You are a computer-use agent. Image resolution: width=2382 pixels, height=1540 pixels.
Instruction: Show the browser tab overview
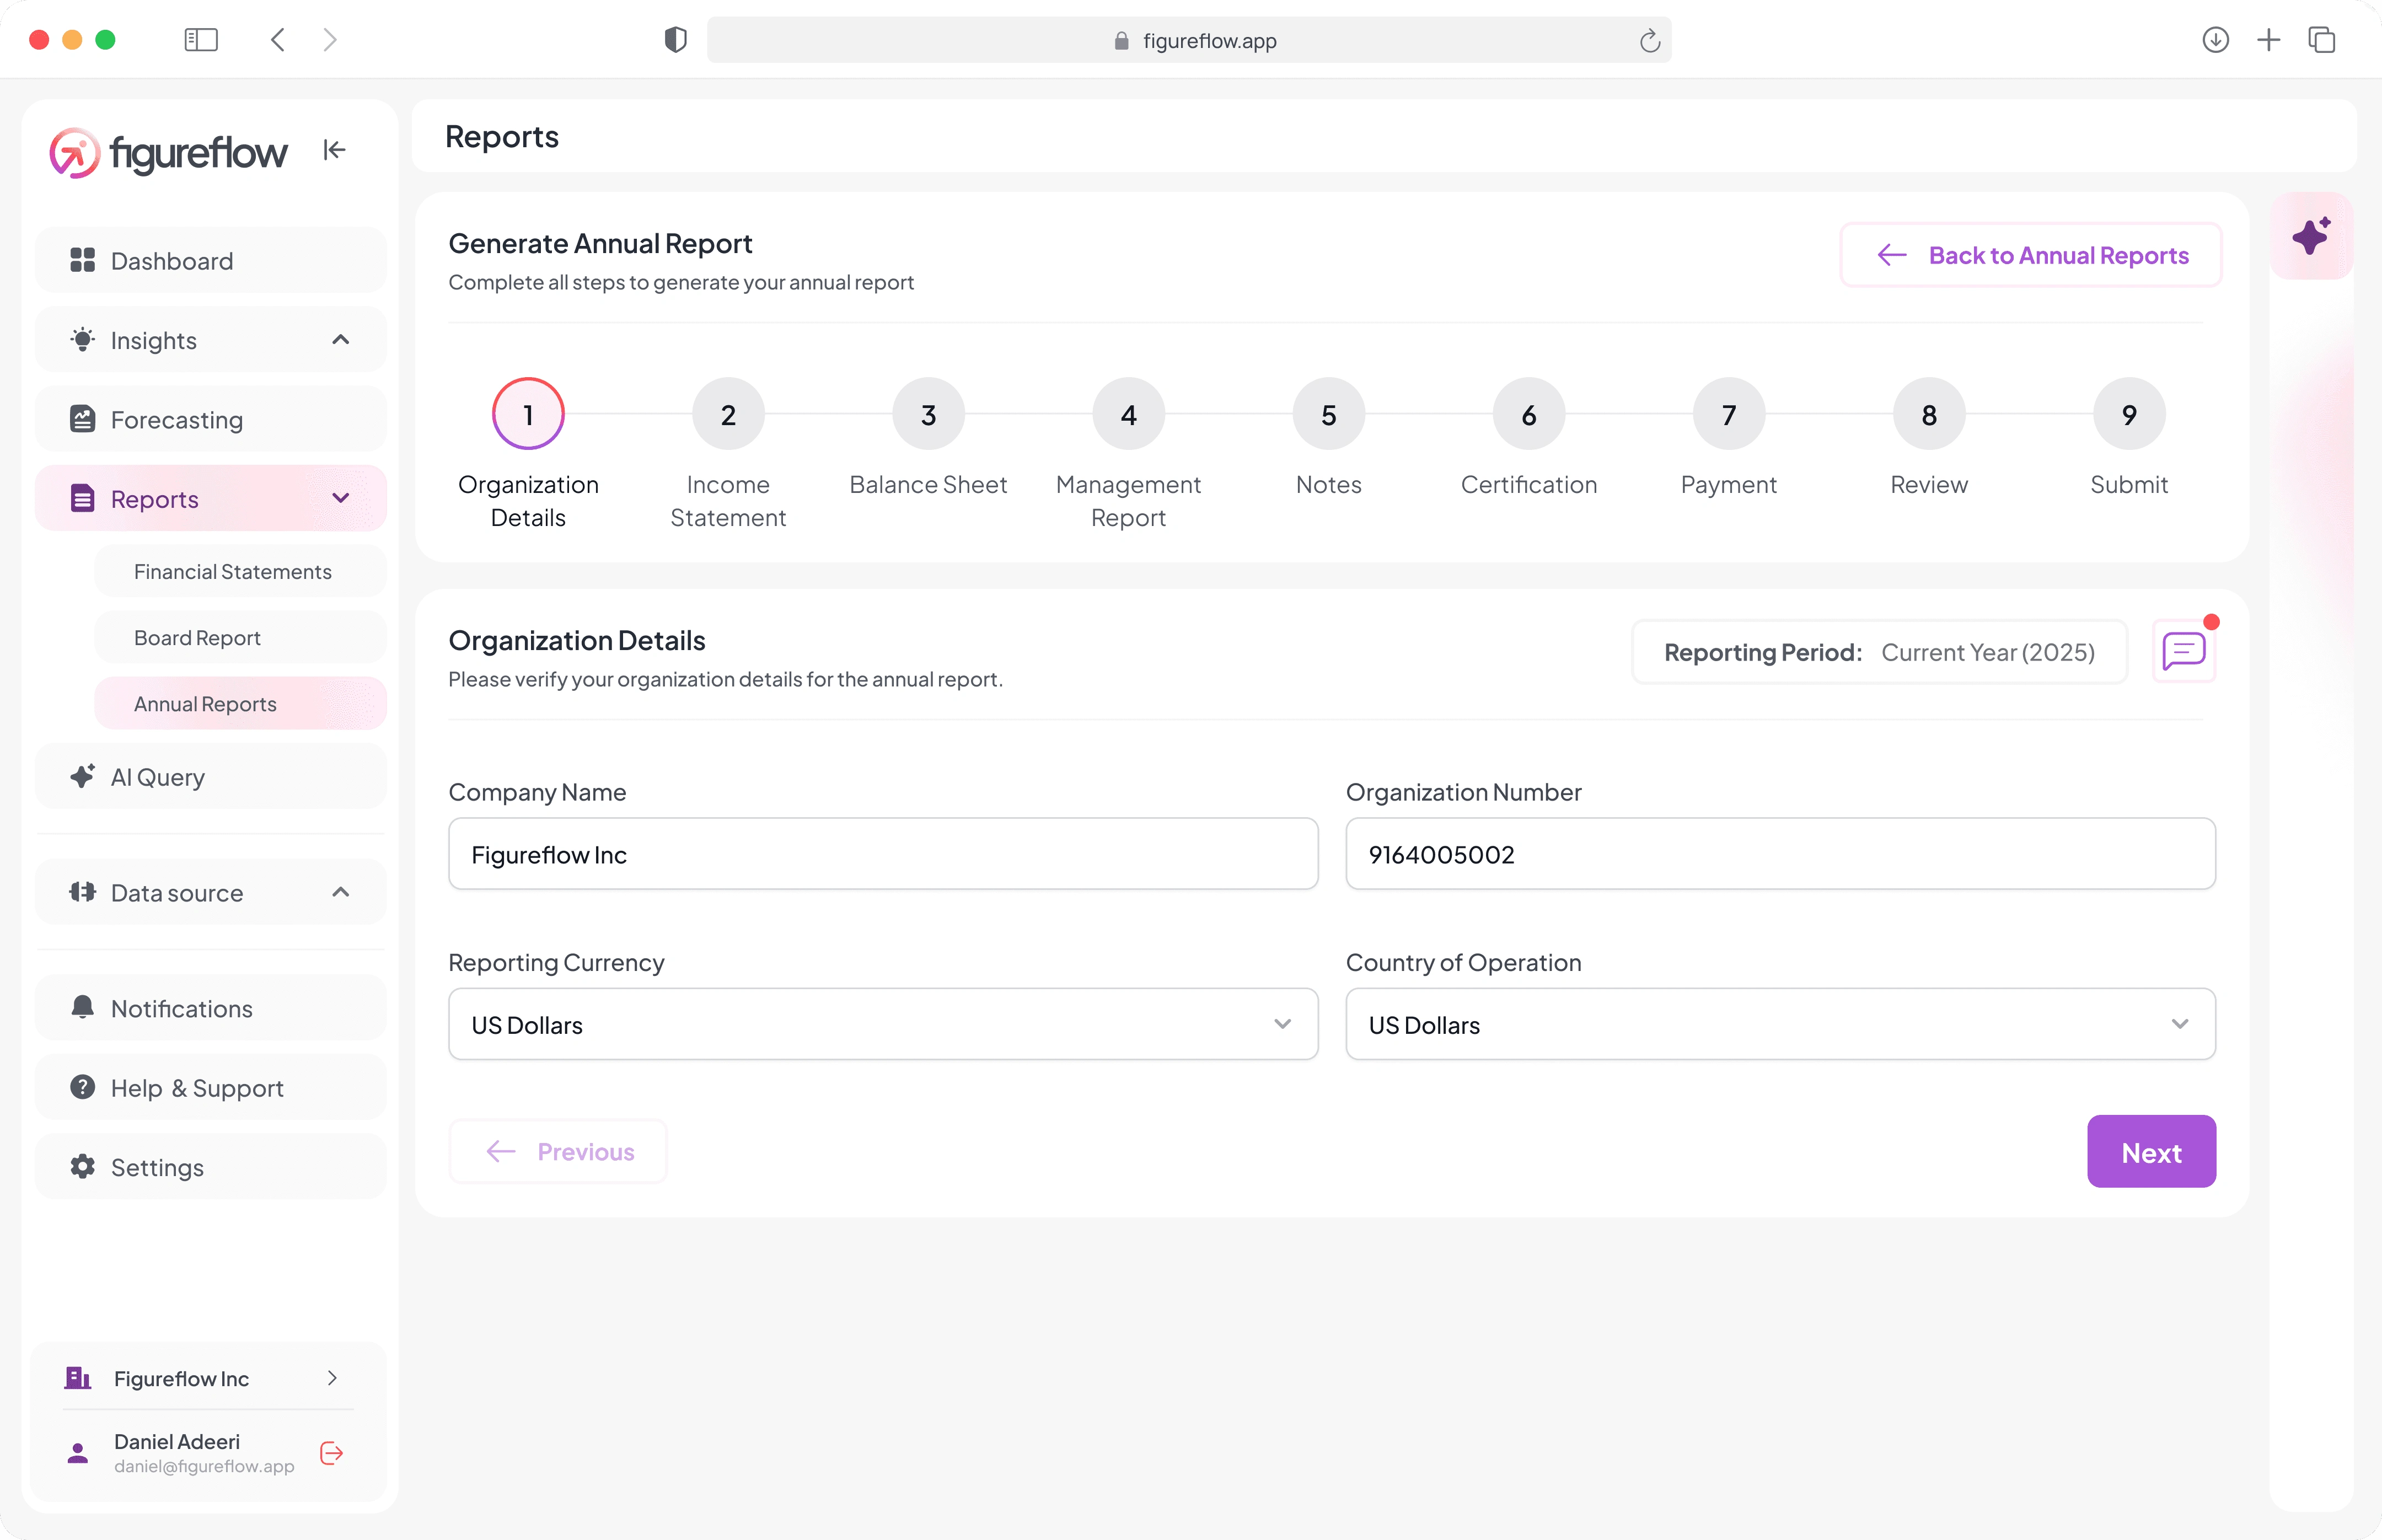pyautogui.click(x=2322, y=40)
